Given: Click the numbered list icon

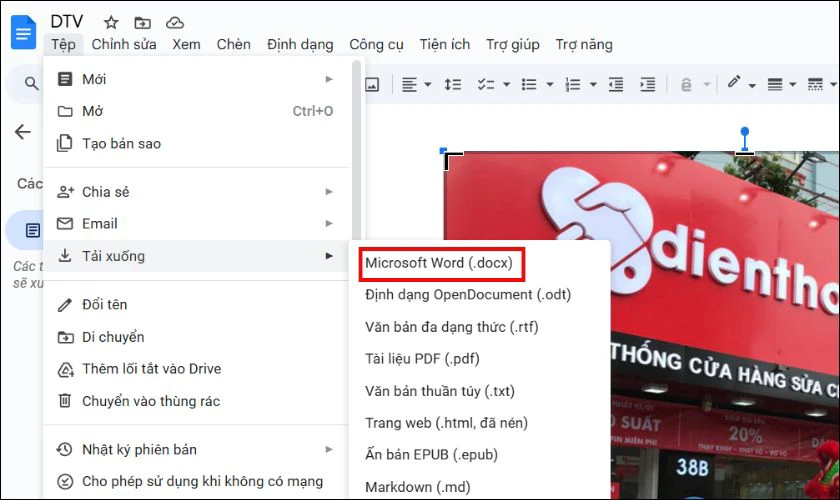Looking at the screenshot, I should point(573,84).
